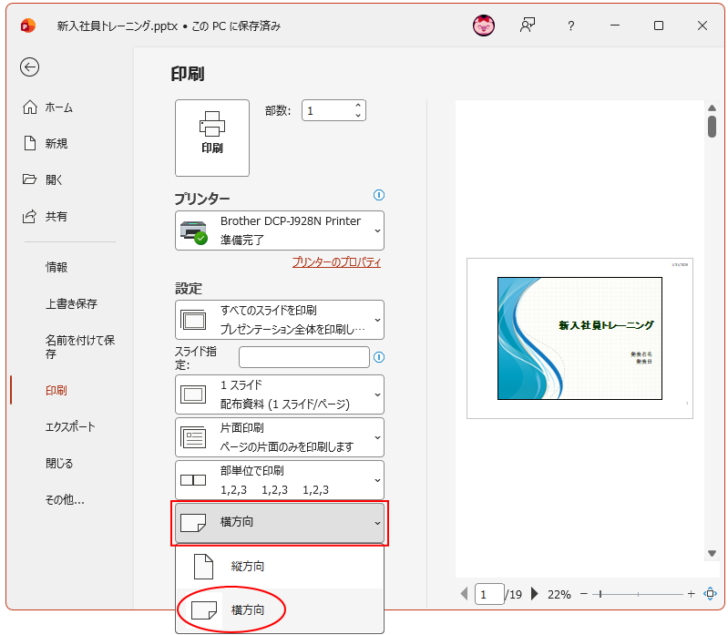This screenshot has width=728, height=635.
Task: Zoom out with the minus button
Action: point(584,594)
